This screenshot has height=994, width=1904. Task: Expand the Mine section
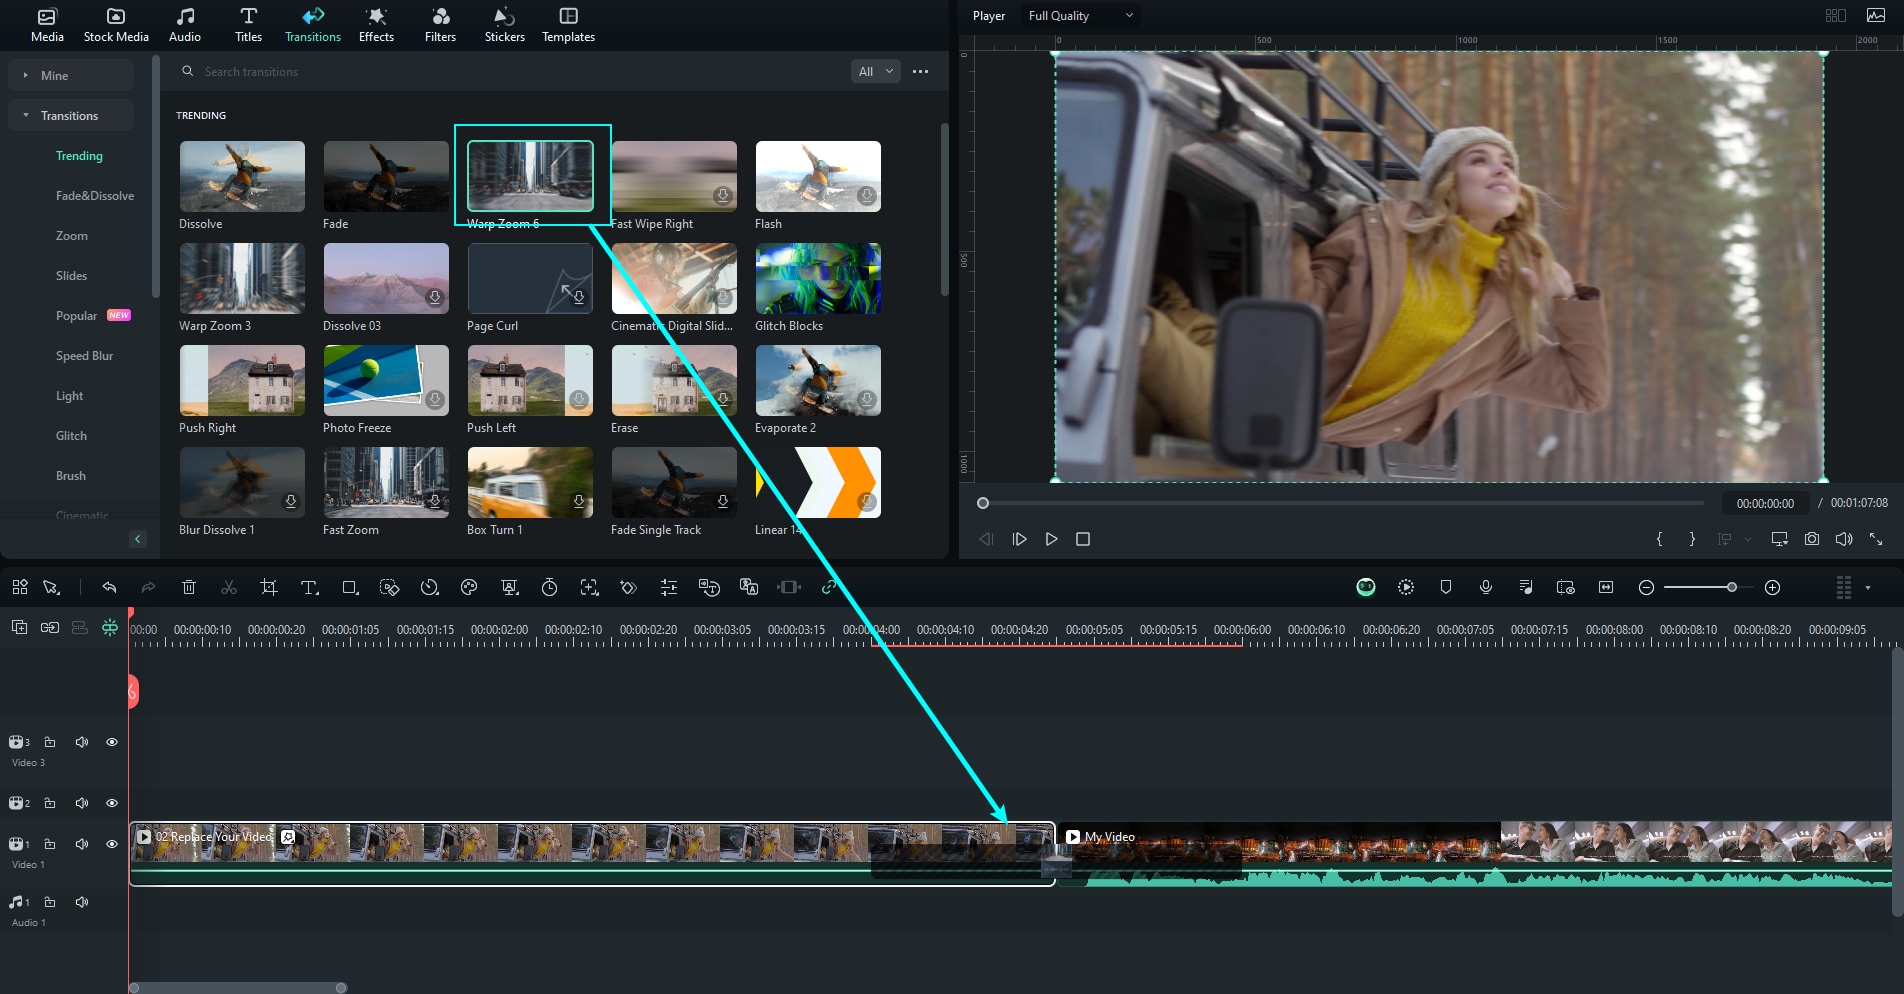coord(54,76)
